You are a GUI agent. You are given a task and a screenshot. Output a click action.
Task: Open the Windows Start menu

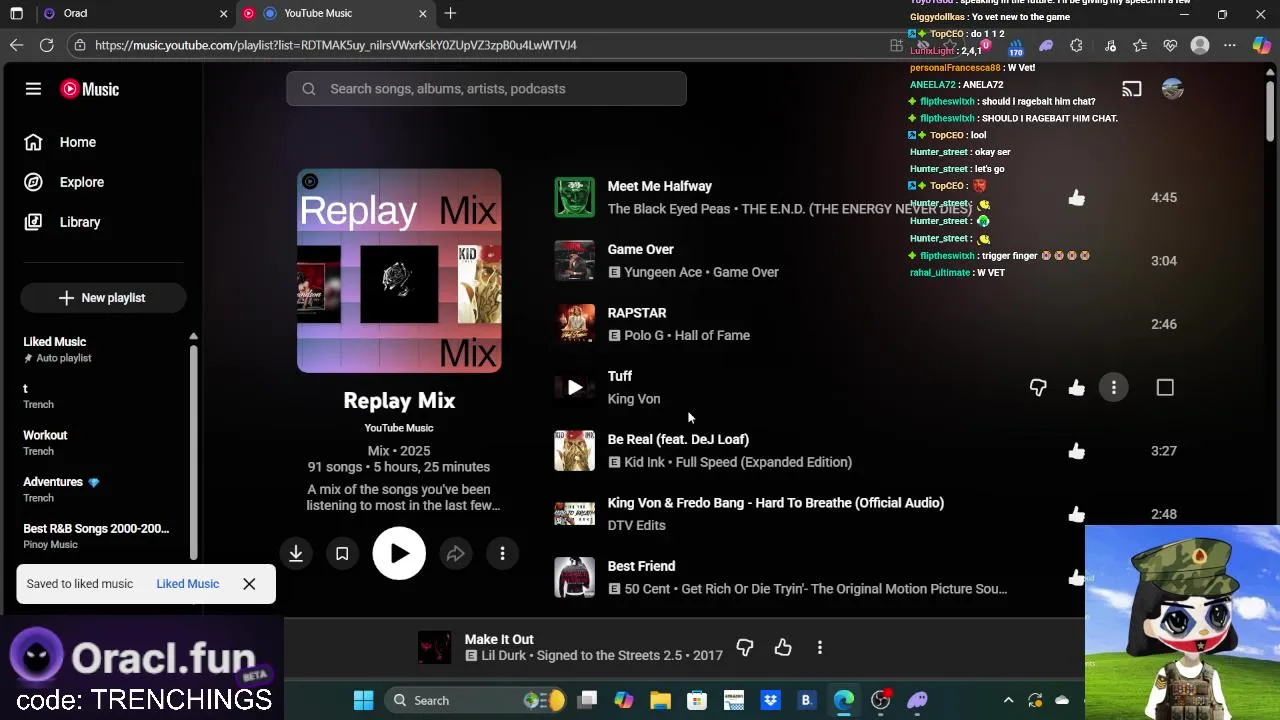(363, 700)
